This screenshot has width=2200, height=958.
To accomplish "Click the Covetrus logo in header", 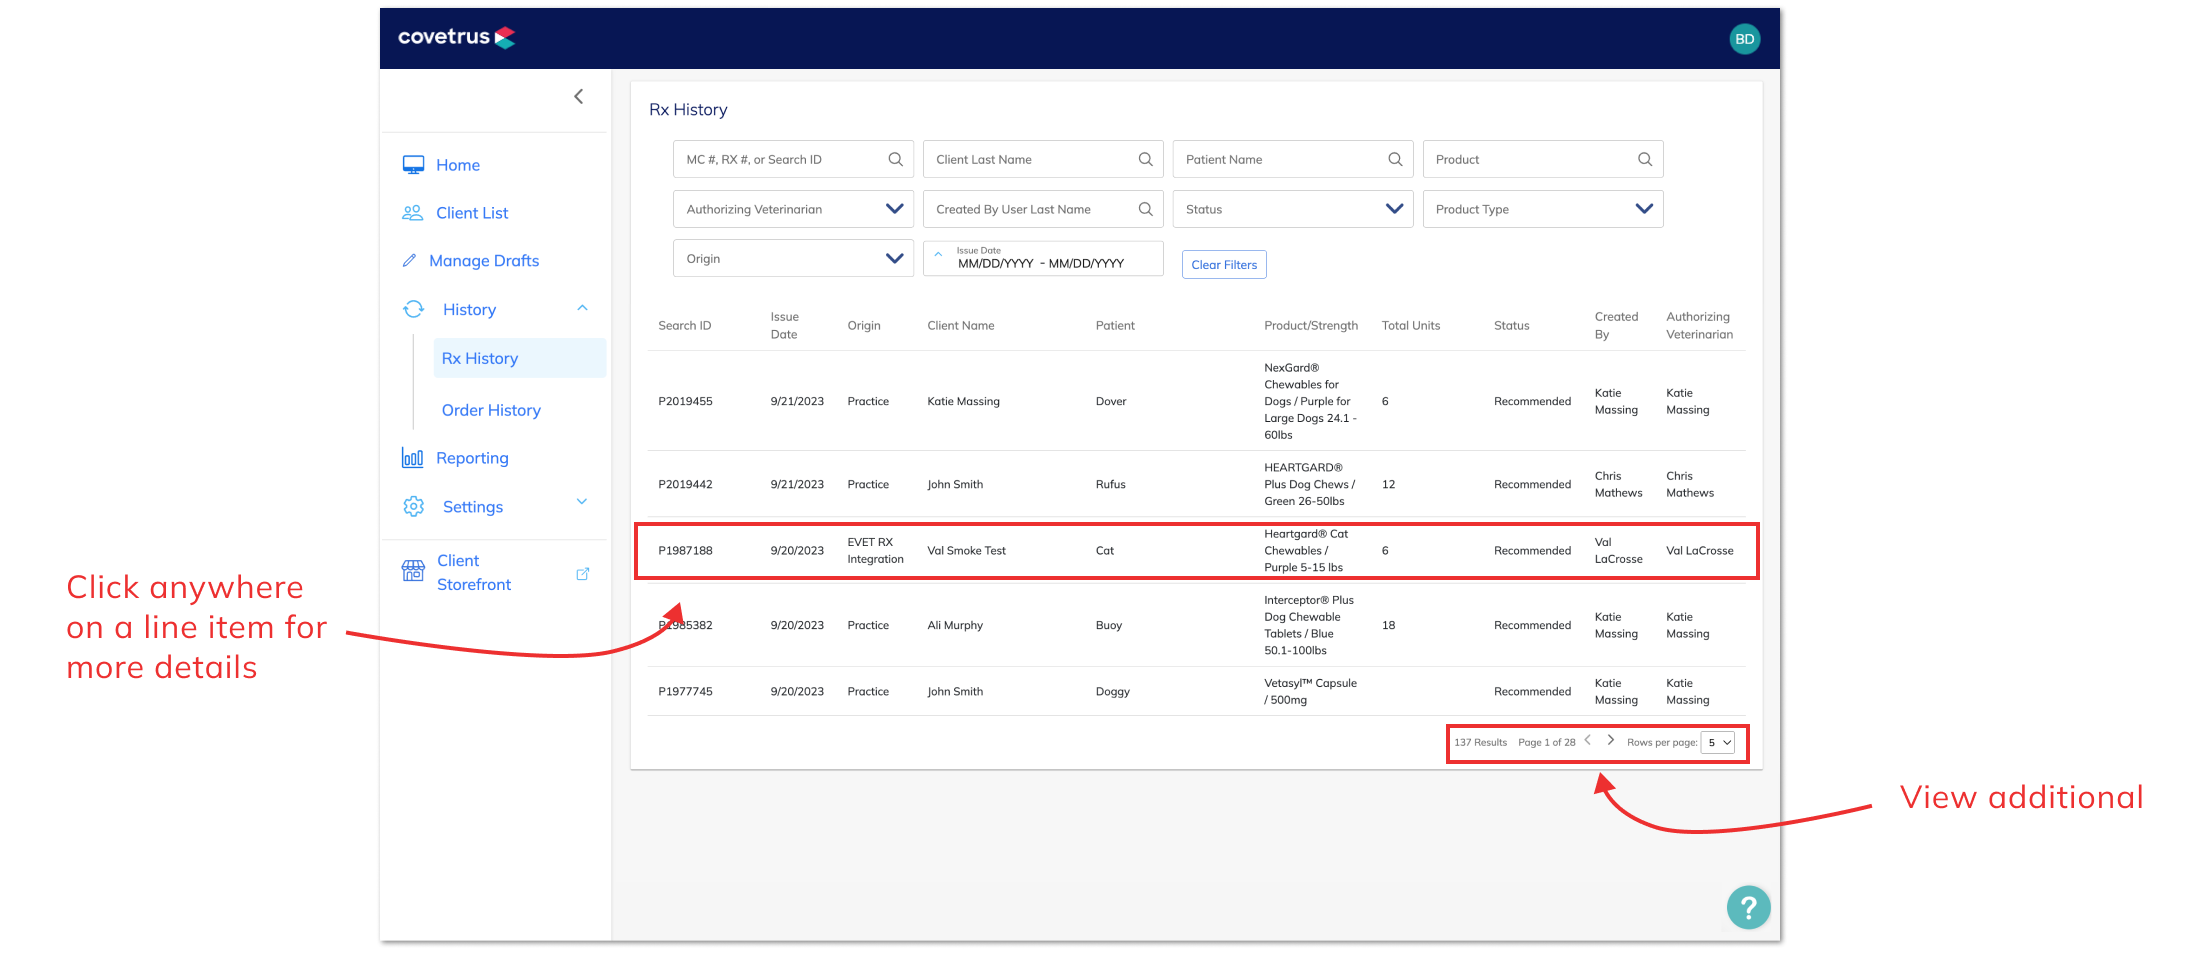I will click(x=457, y=38).
